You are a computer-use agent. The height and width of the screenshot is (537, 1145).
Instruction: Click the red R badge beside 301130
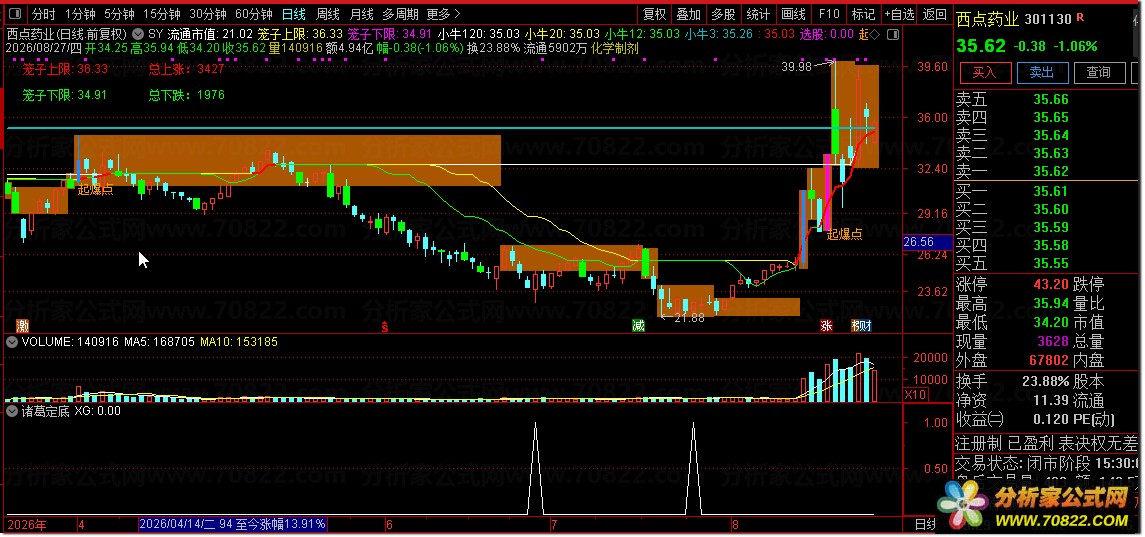click(1080, 18)
